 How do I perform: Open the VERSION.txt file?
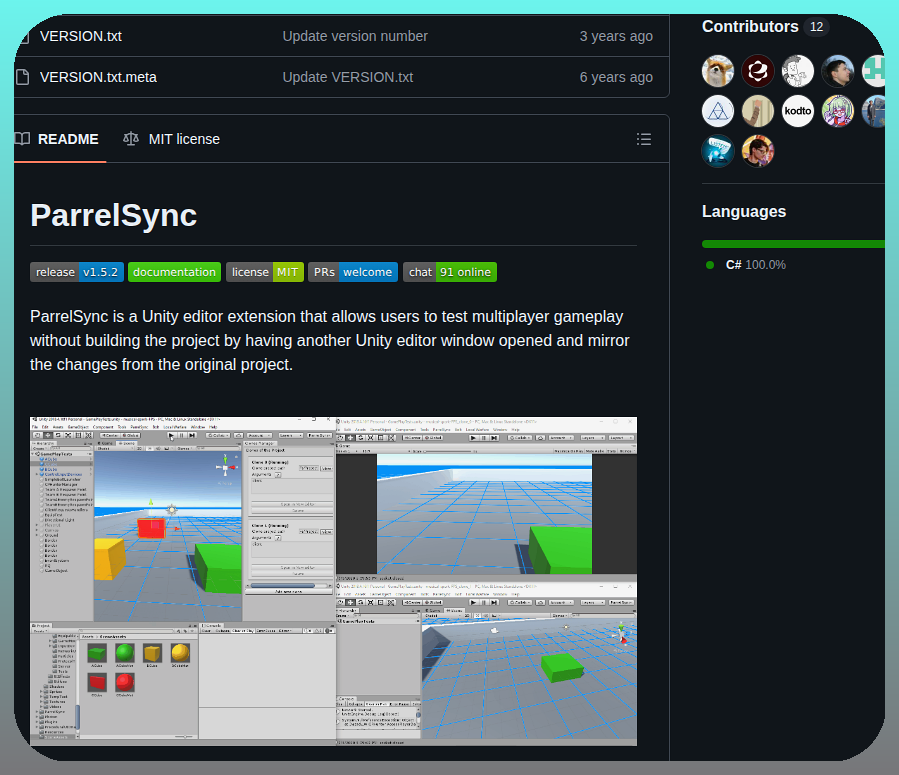(x=81, y=36)
